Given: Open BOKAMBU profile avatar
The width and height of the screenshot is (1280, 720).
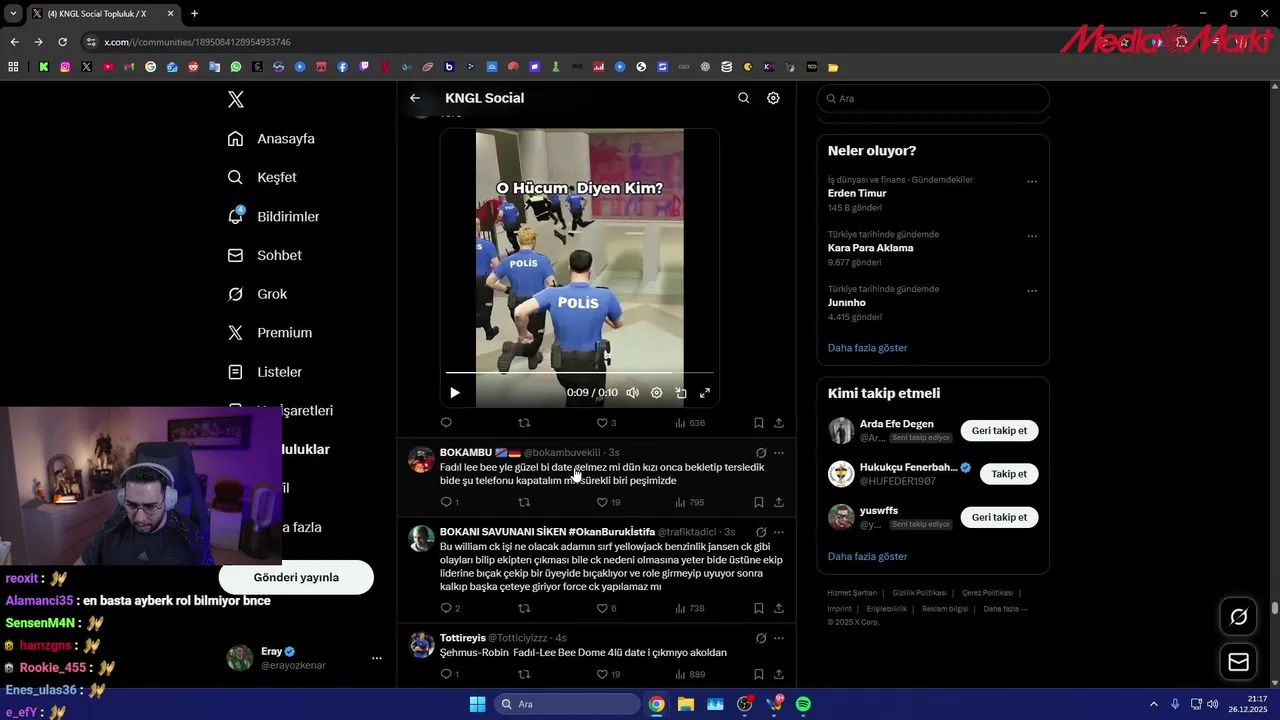Looking at the screenshot, I should [x=422, y=460].
